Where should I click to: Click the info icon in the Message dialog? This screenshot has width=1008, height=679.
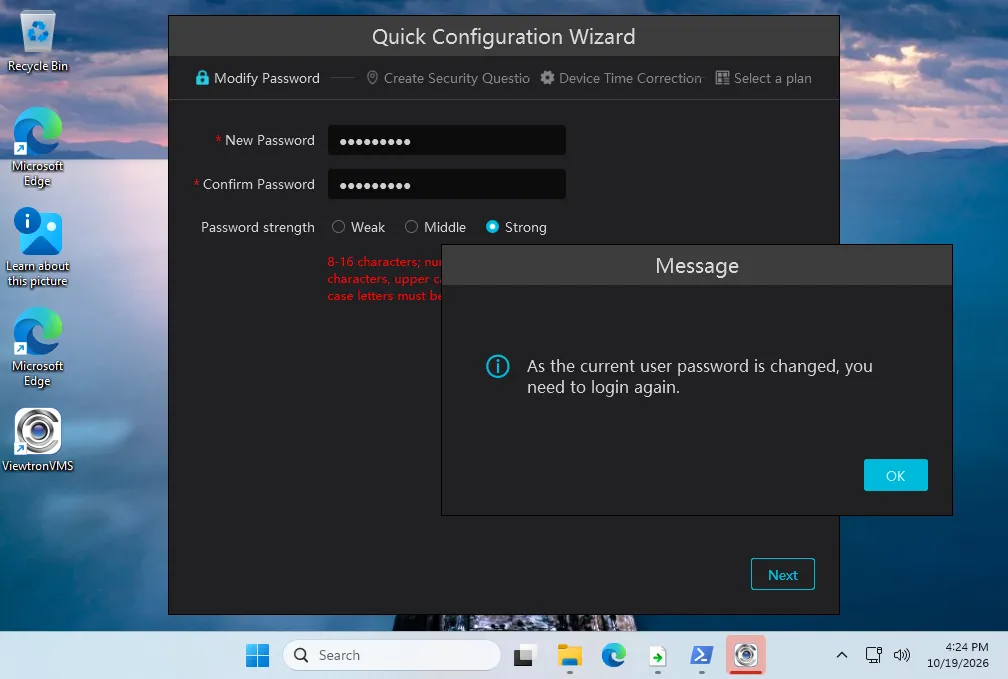click(498, 367)
